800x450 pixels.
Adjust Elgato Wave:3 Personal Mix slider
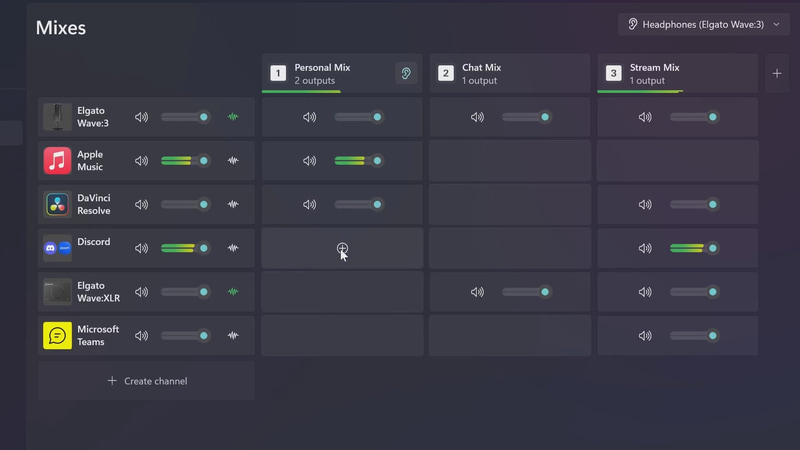359,117
